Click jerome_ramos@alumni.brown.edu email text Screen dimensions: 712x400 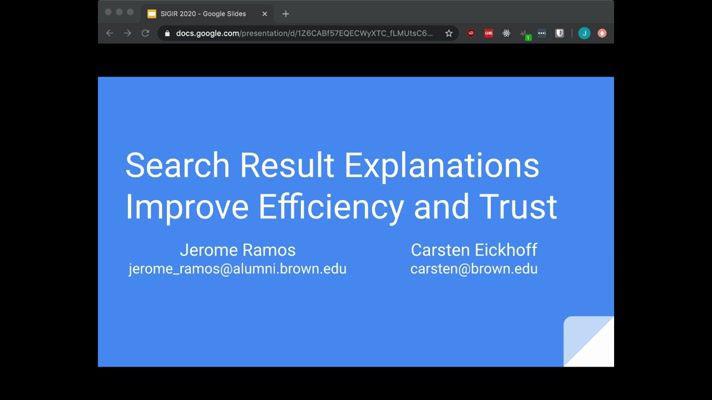pyautogui.click(x=238, y=269)
